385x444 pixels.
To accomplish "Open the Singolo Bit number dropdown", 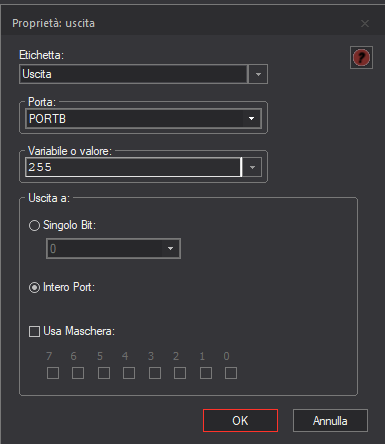I will [113, 248].
